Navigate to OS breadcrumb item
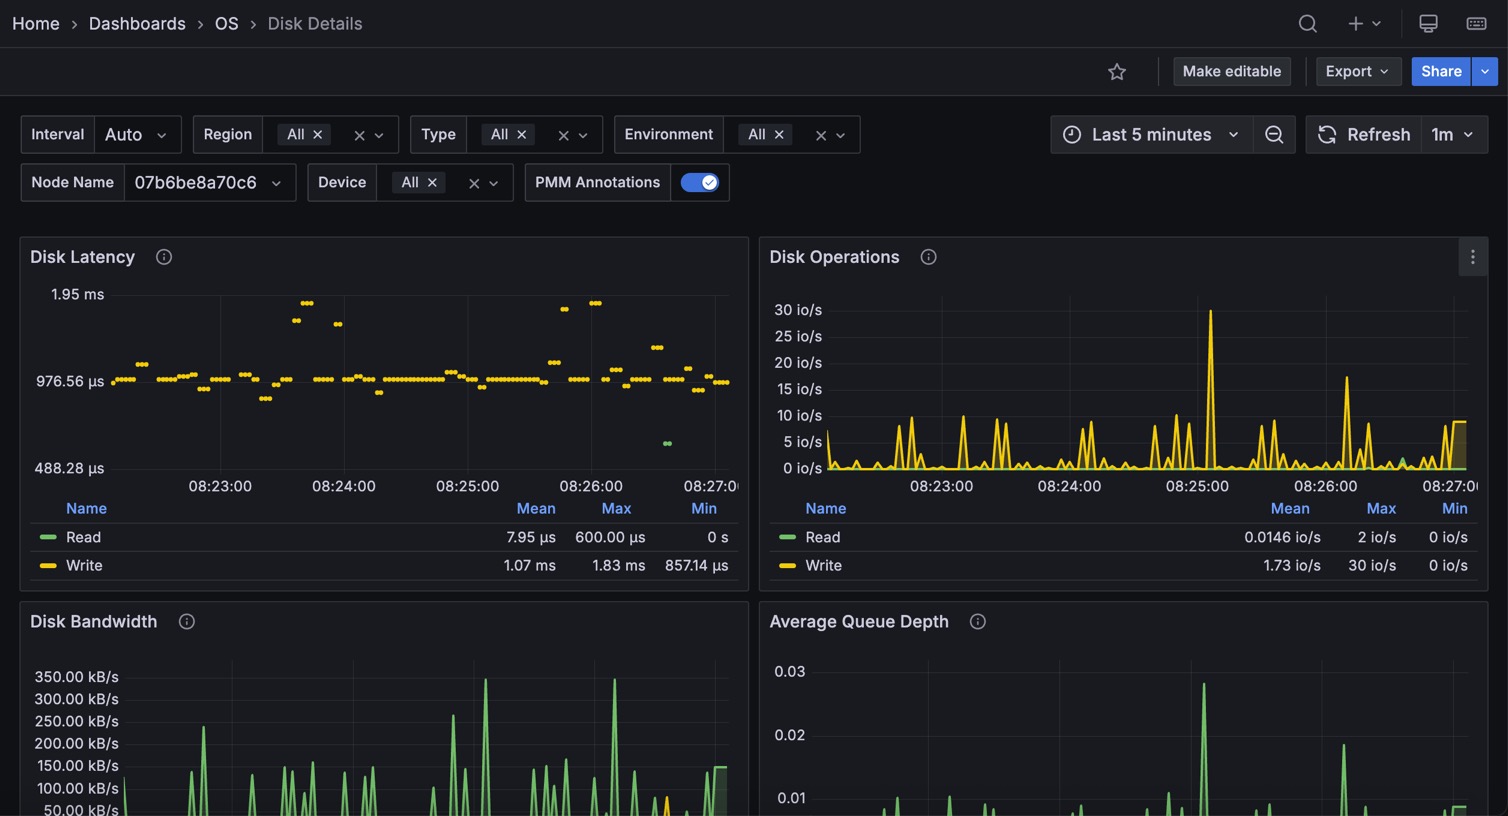This screenshot has width=1508, height=816. tap(226, 24)
